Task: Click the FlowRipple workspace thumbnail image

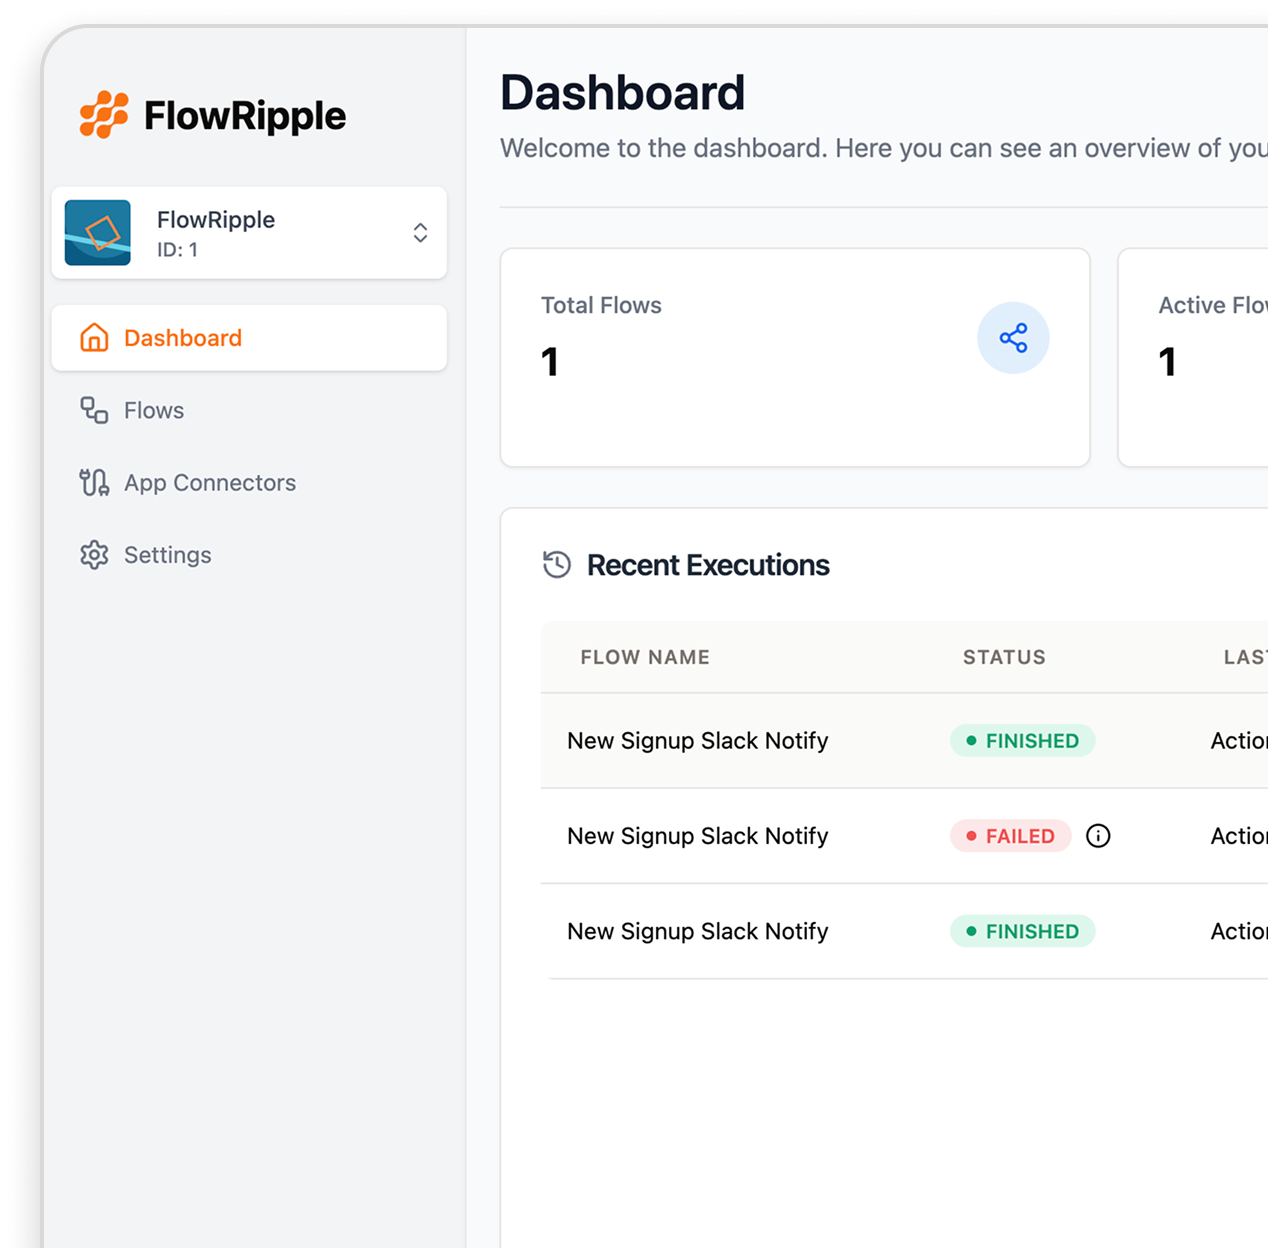Action: tap(97, 232)
